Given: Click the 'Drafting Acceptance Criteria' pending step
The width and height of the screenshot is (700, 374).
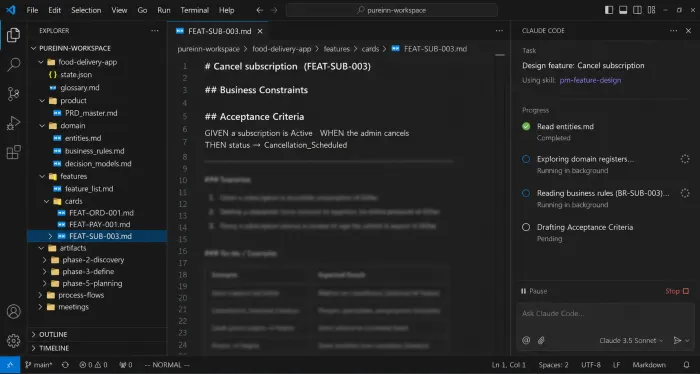Looking at the screenshot, I should 585,227.
